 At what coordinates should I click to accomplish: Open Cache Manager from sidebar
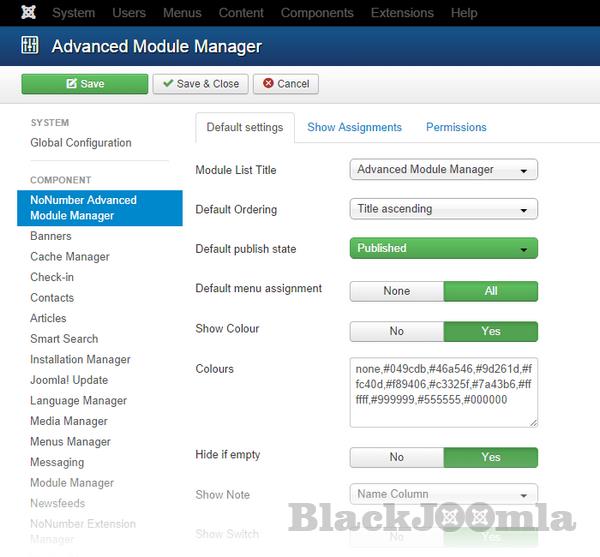70,257
